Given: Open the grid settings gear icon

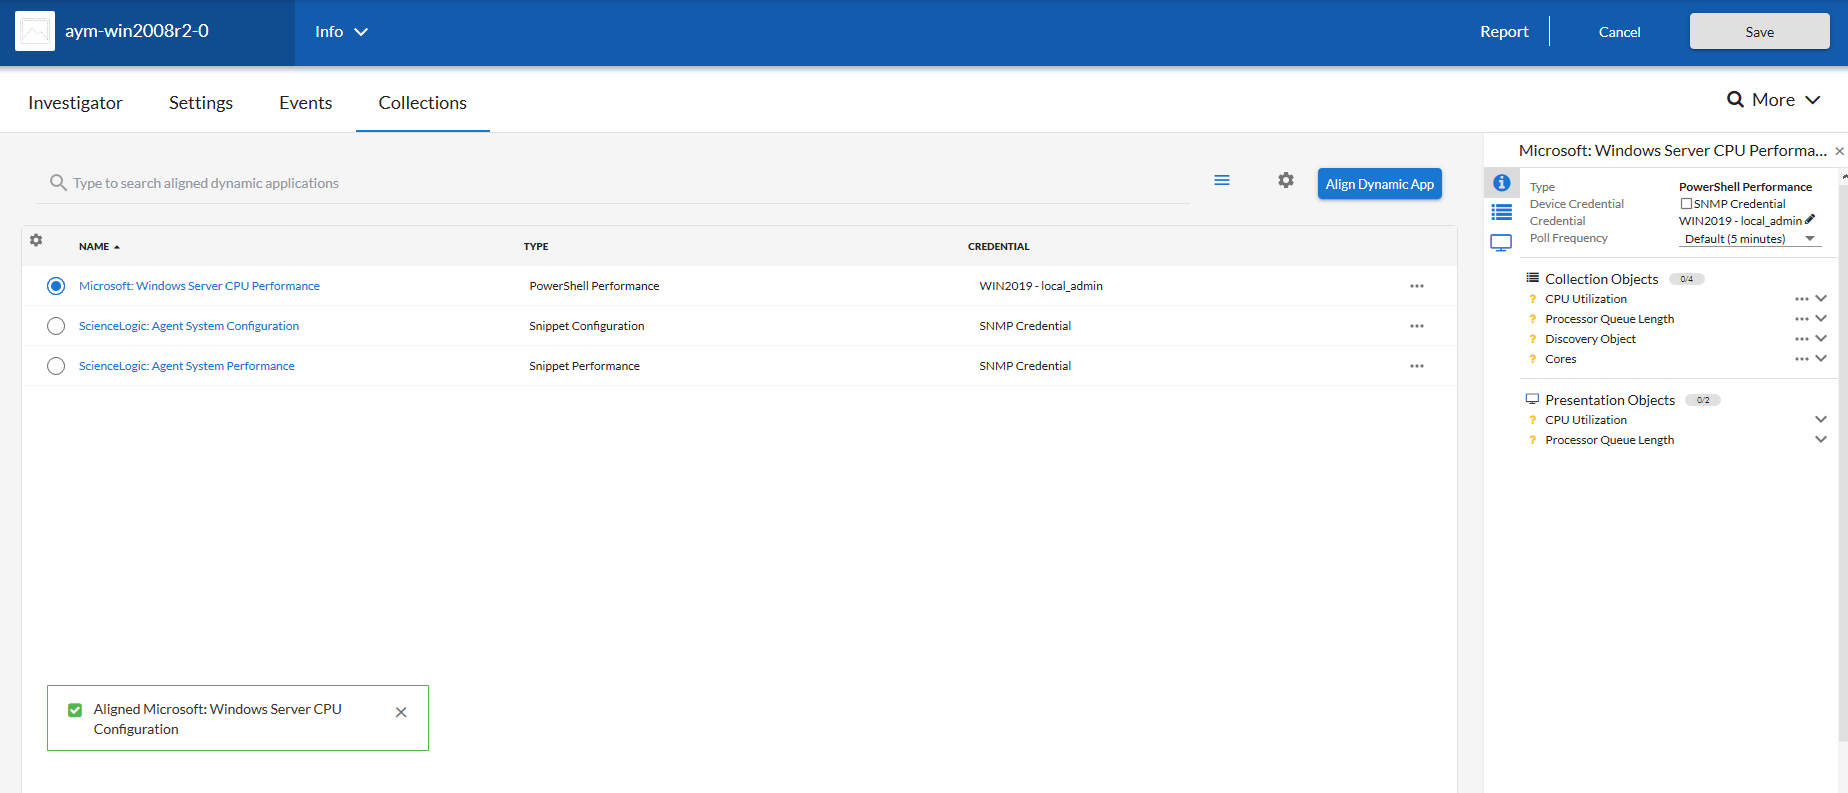Looking at the screenshot, I should pyautogui.click(x=1285, y=181).
